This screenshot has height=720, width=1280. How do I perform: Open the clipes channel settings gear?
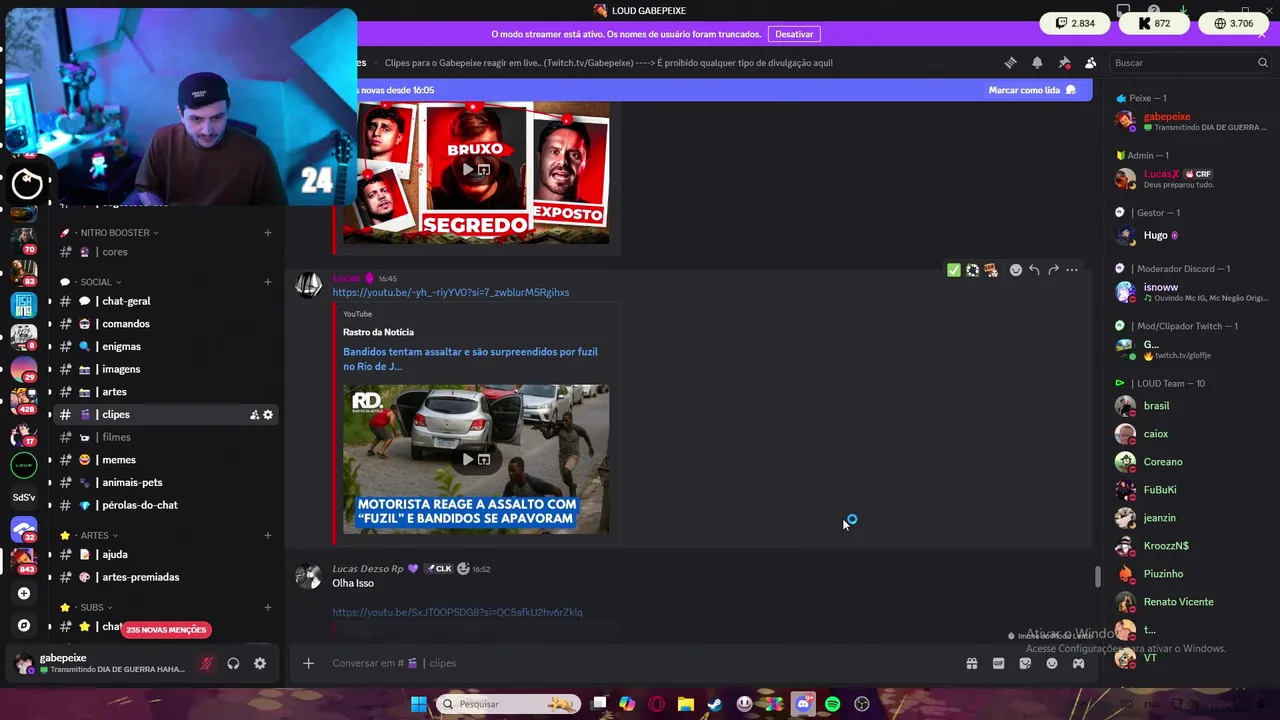268,415
